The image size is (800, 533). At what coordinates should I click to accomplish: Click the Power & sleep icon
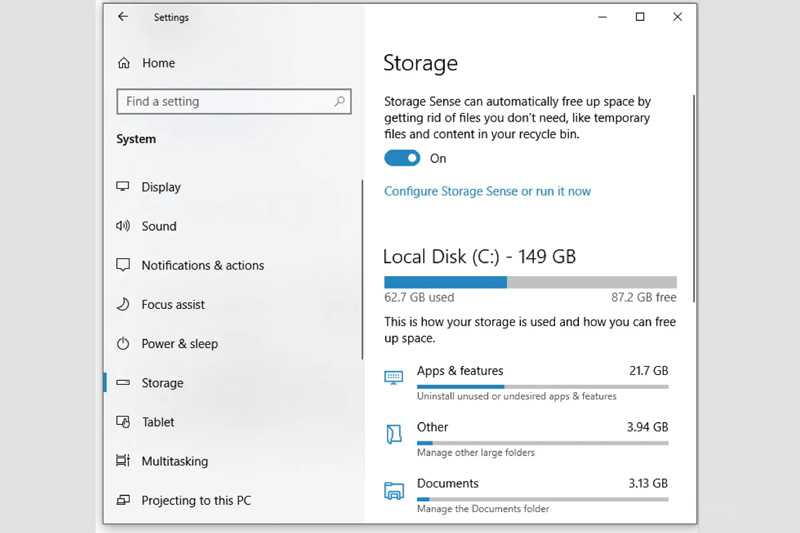(x=123, y=343)
